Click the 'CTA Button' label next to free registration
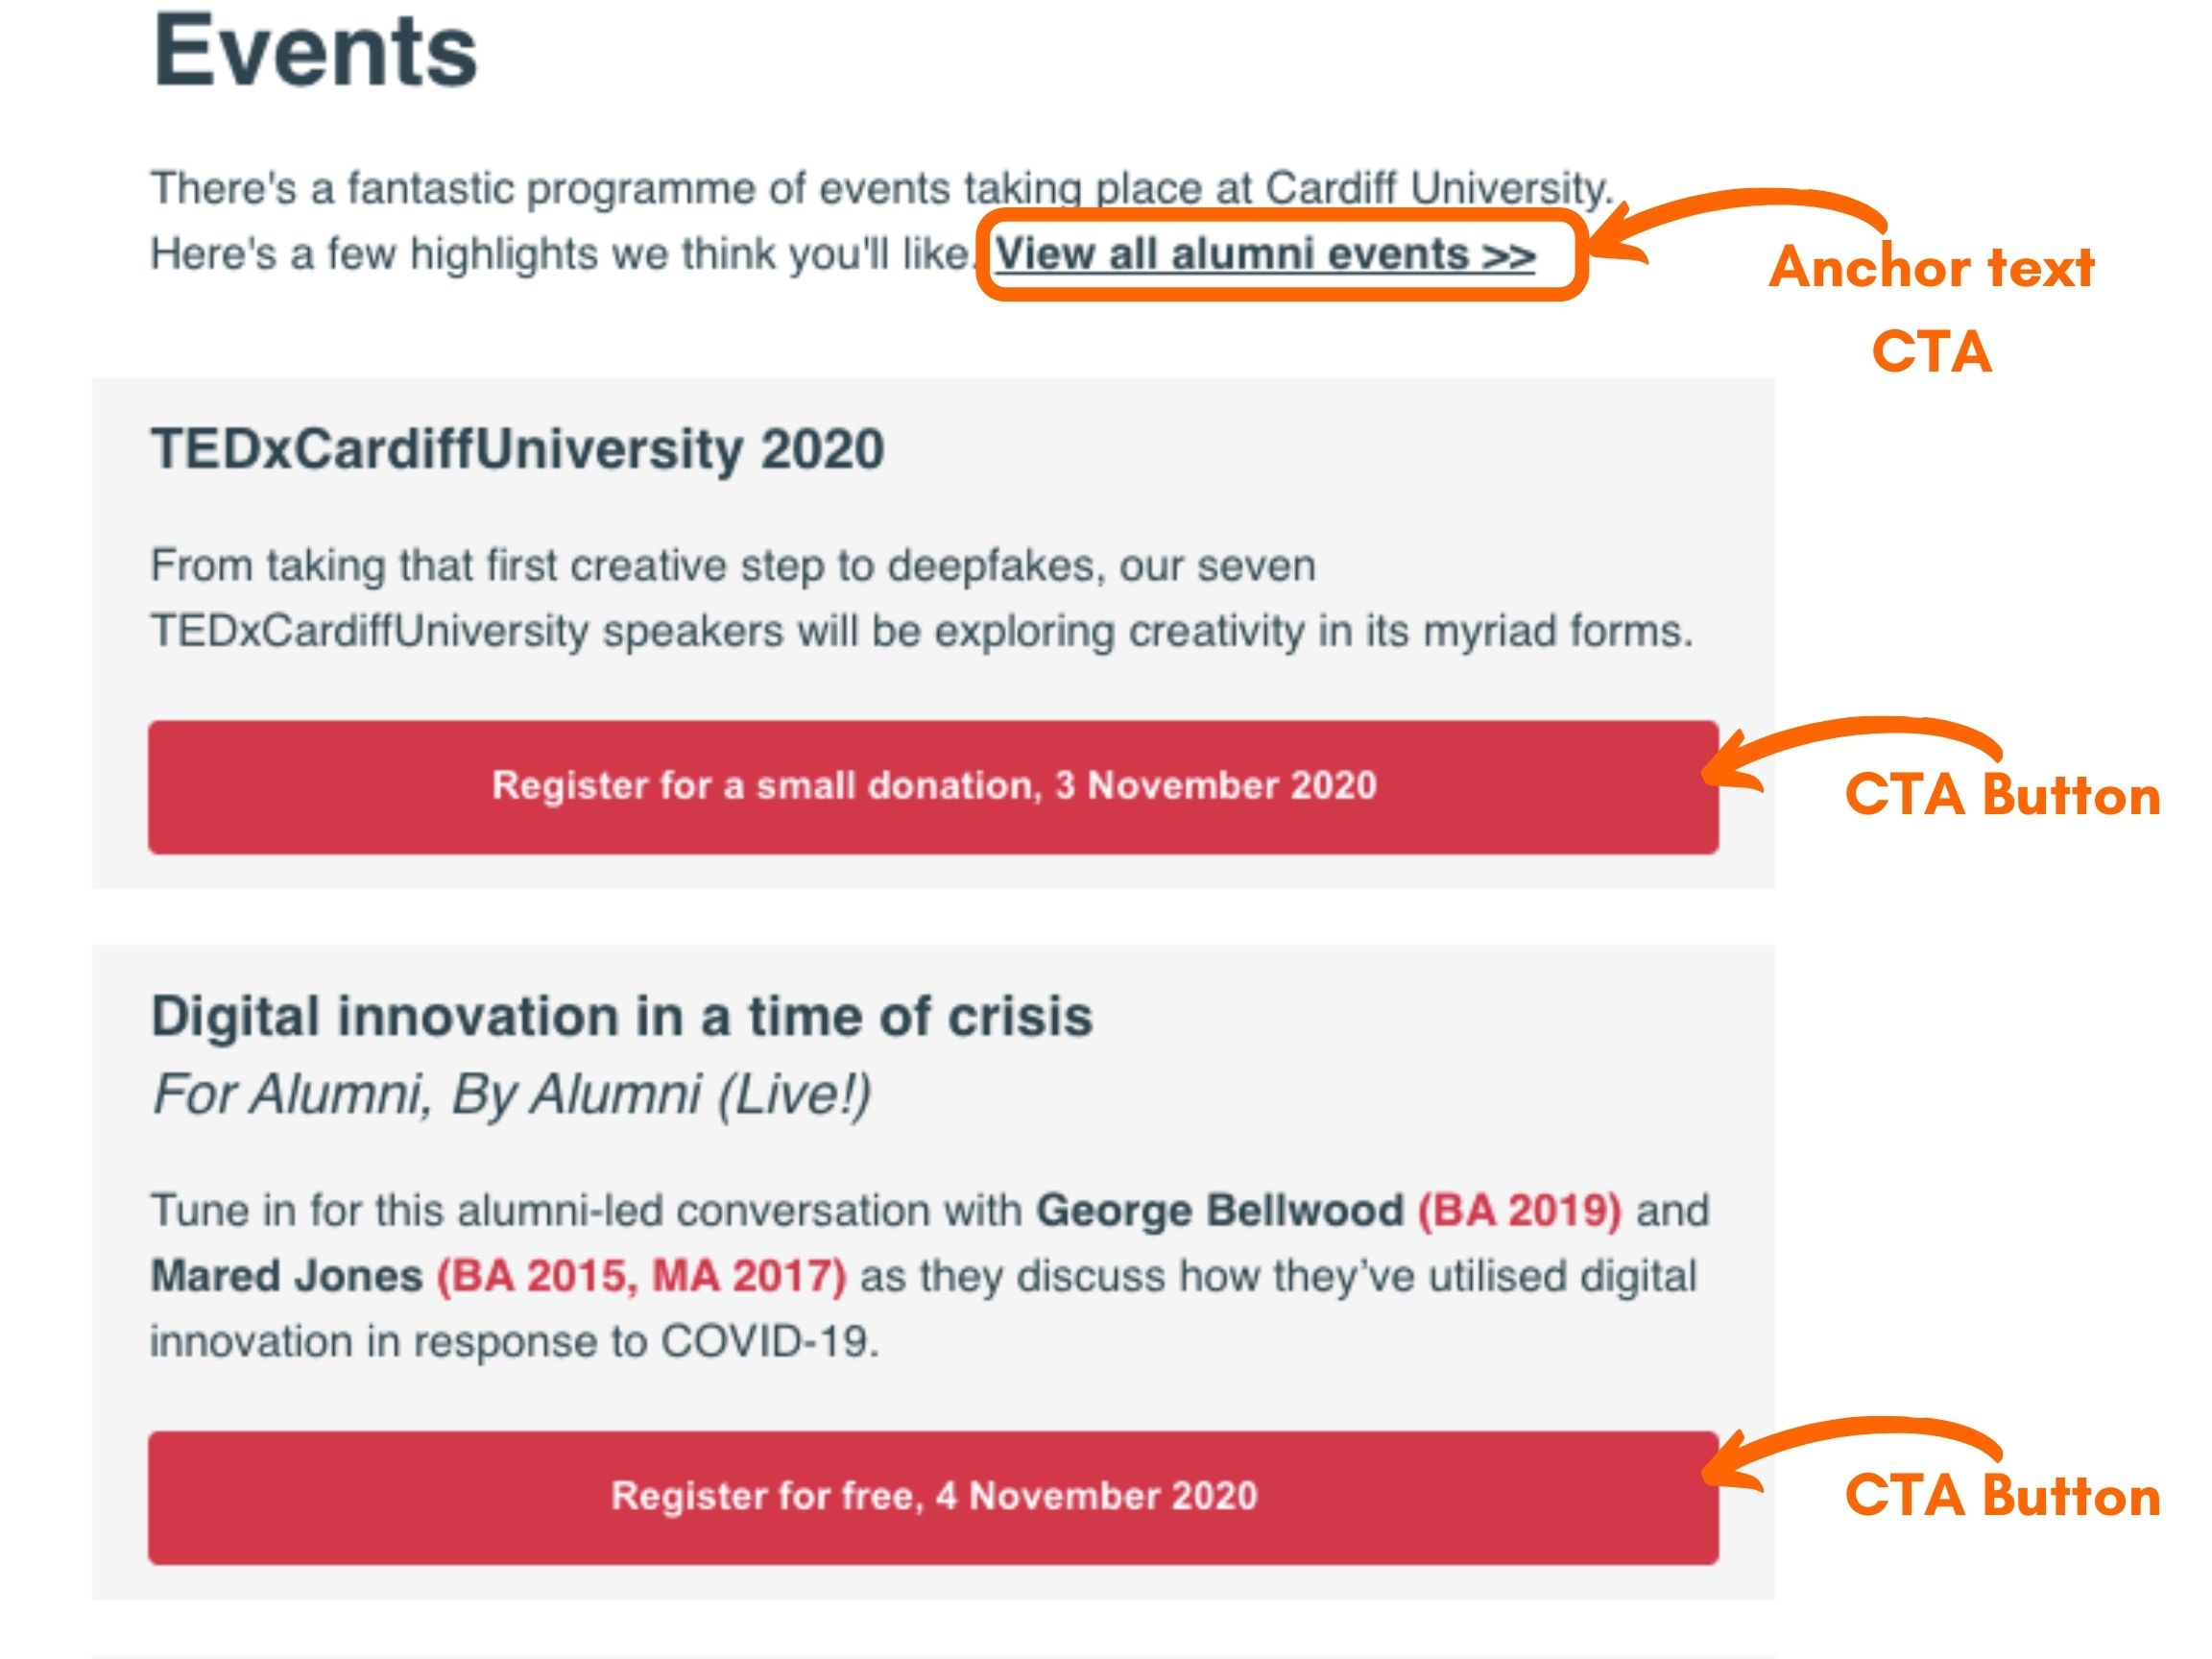This screenshot has width=2212, height=1659. coord(2002,1497)
